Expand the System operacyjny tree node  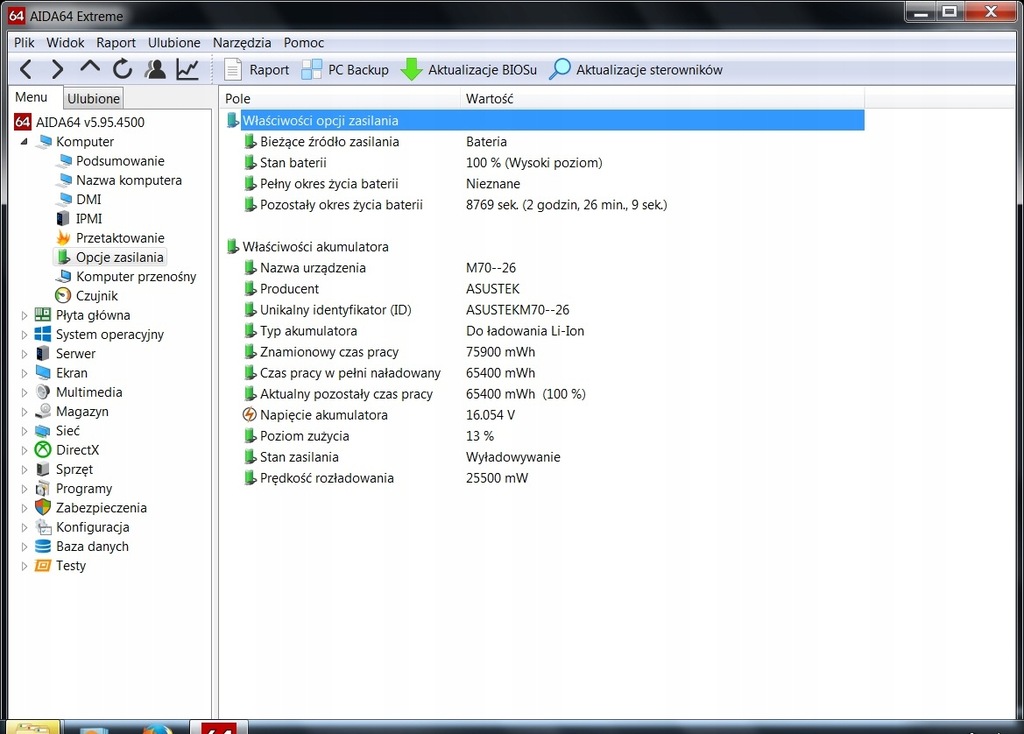coord(24,334)
